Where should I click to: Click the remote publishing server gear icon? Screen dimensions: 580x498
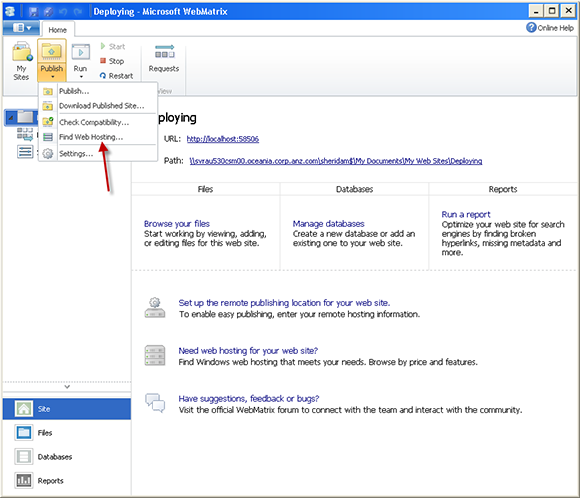155,308
